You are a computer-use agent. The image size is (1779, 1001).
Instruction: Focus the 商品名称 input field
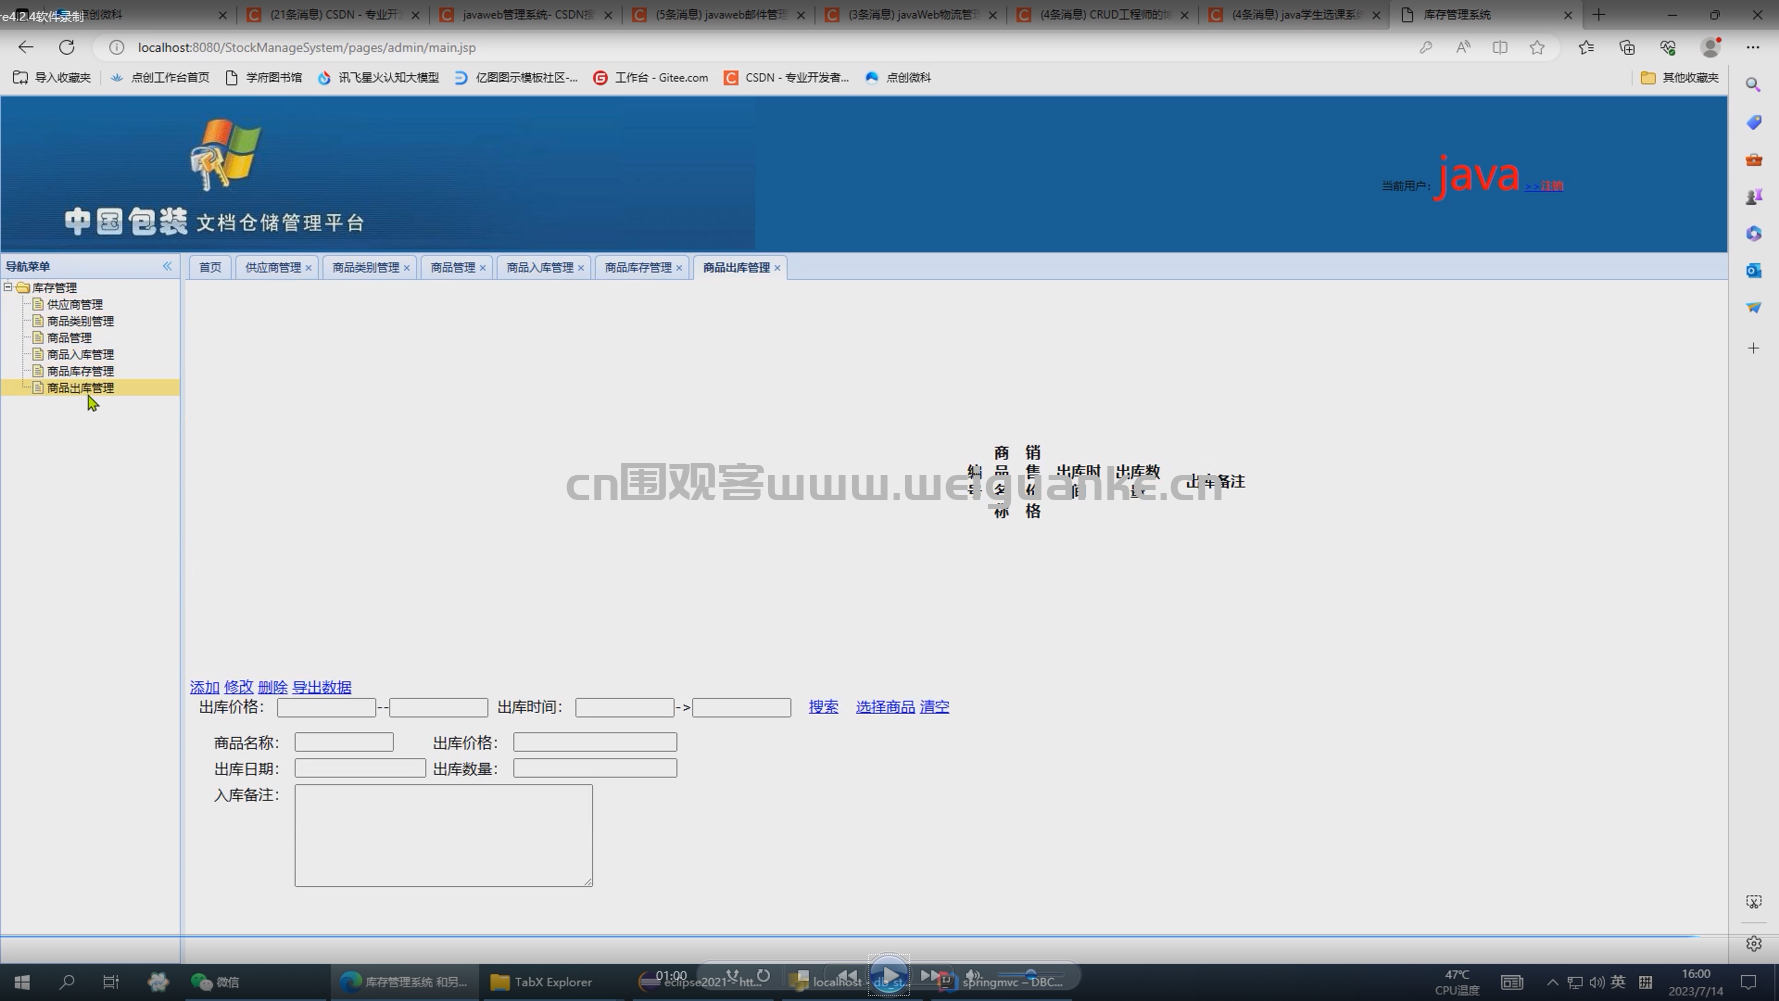coord(344,742)
